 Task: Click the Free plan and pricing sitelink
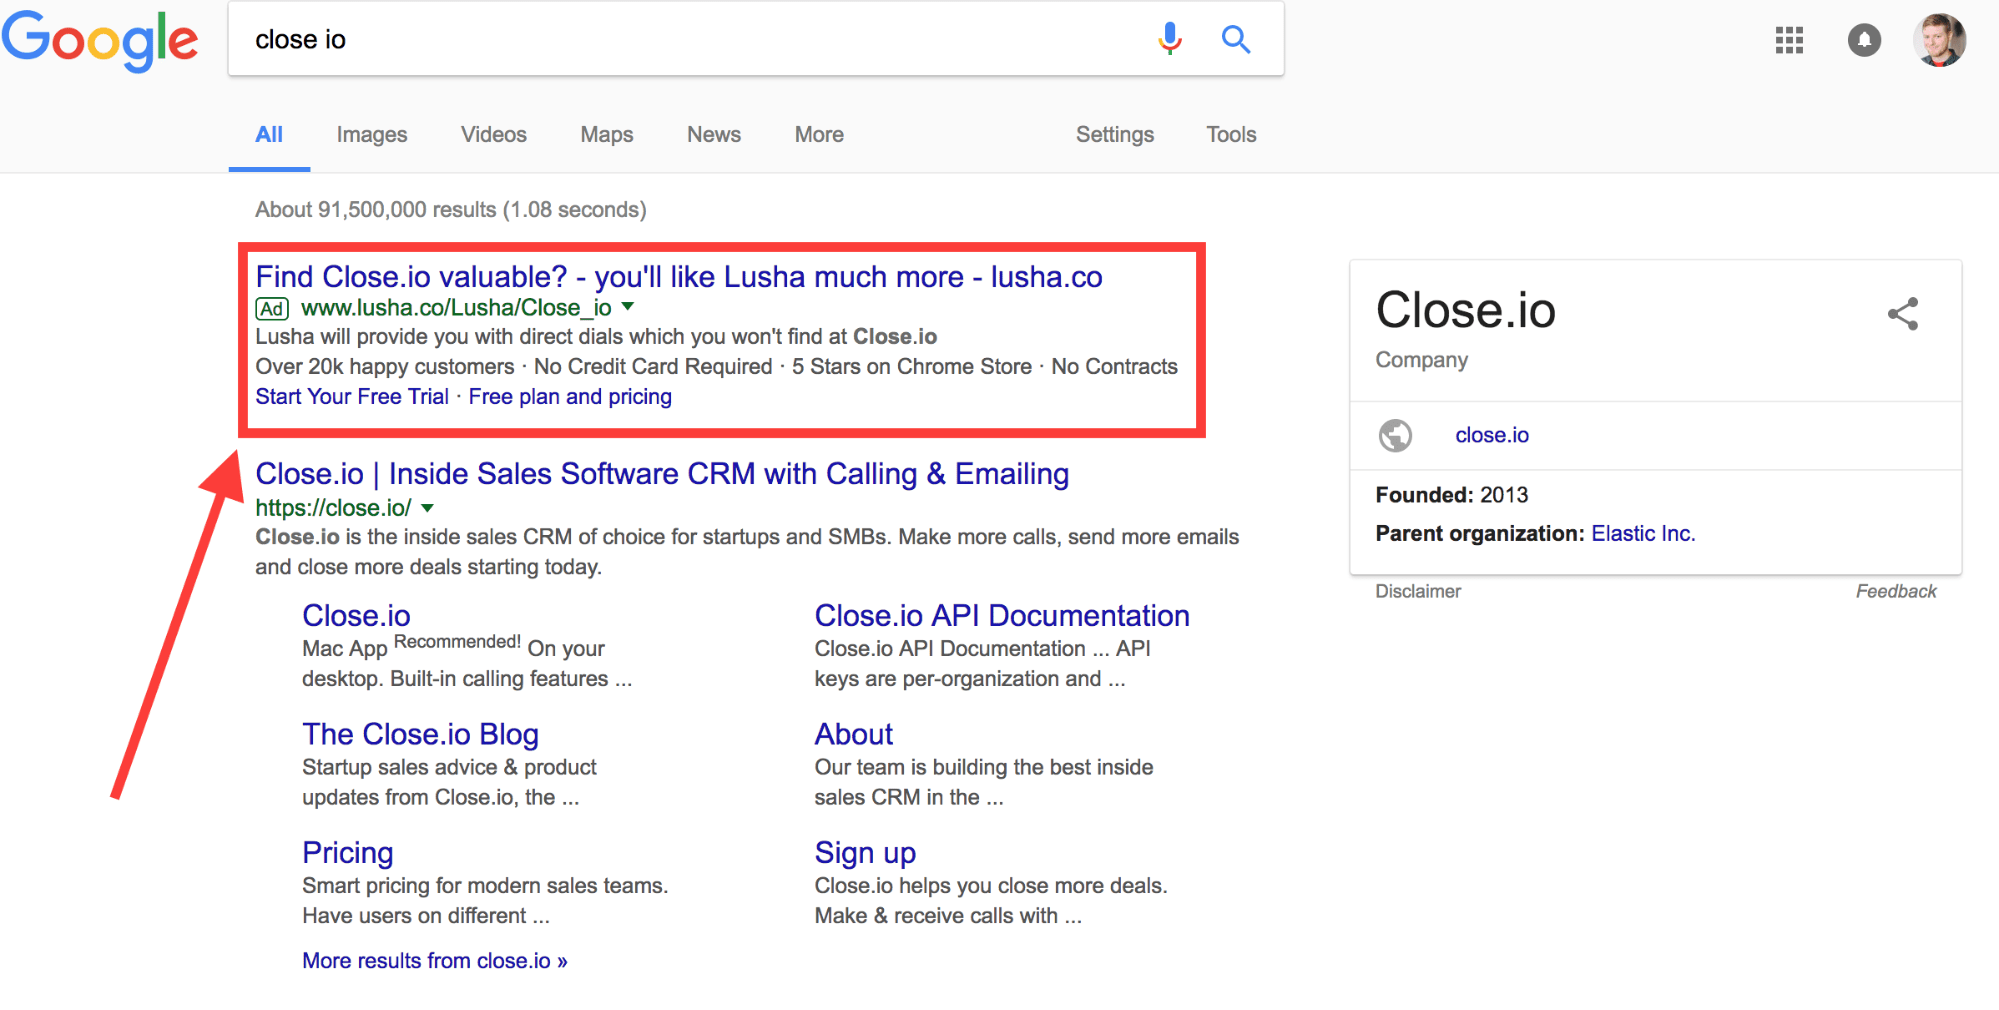point(570,396)
